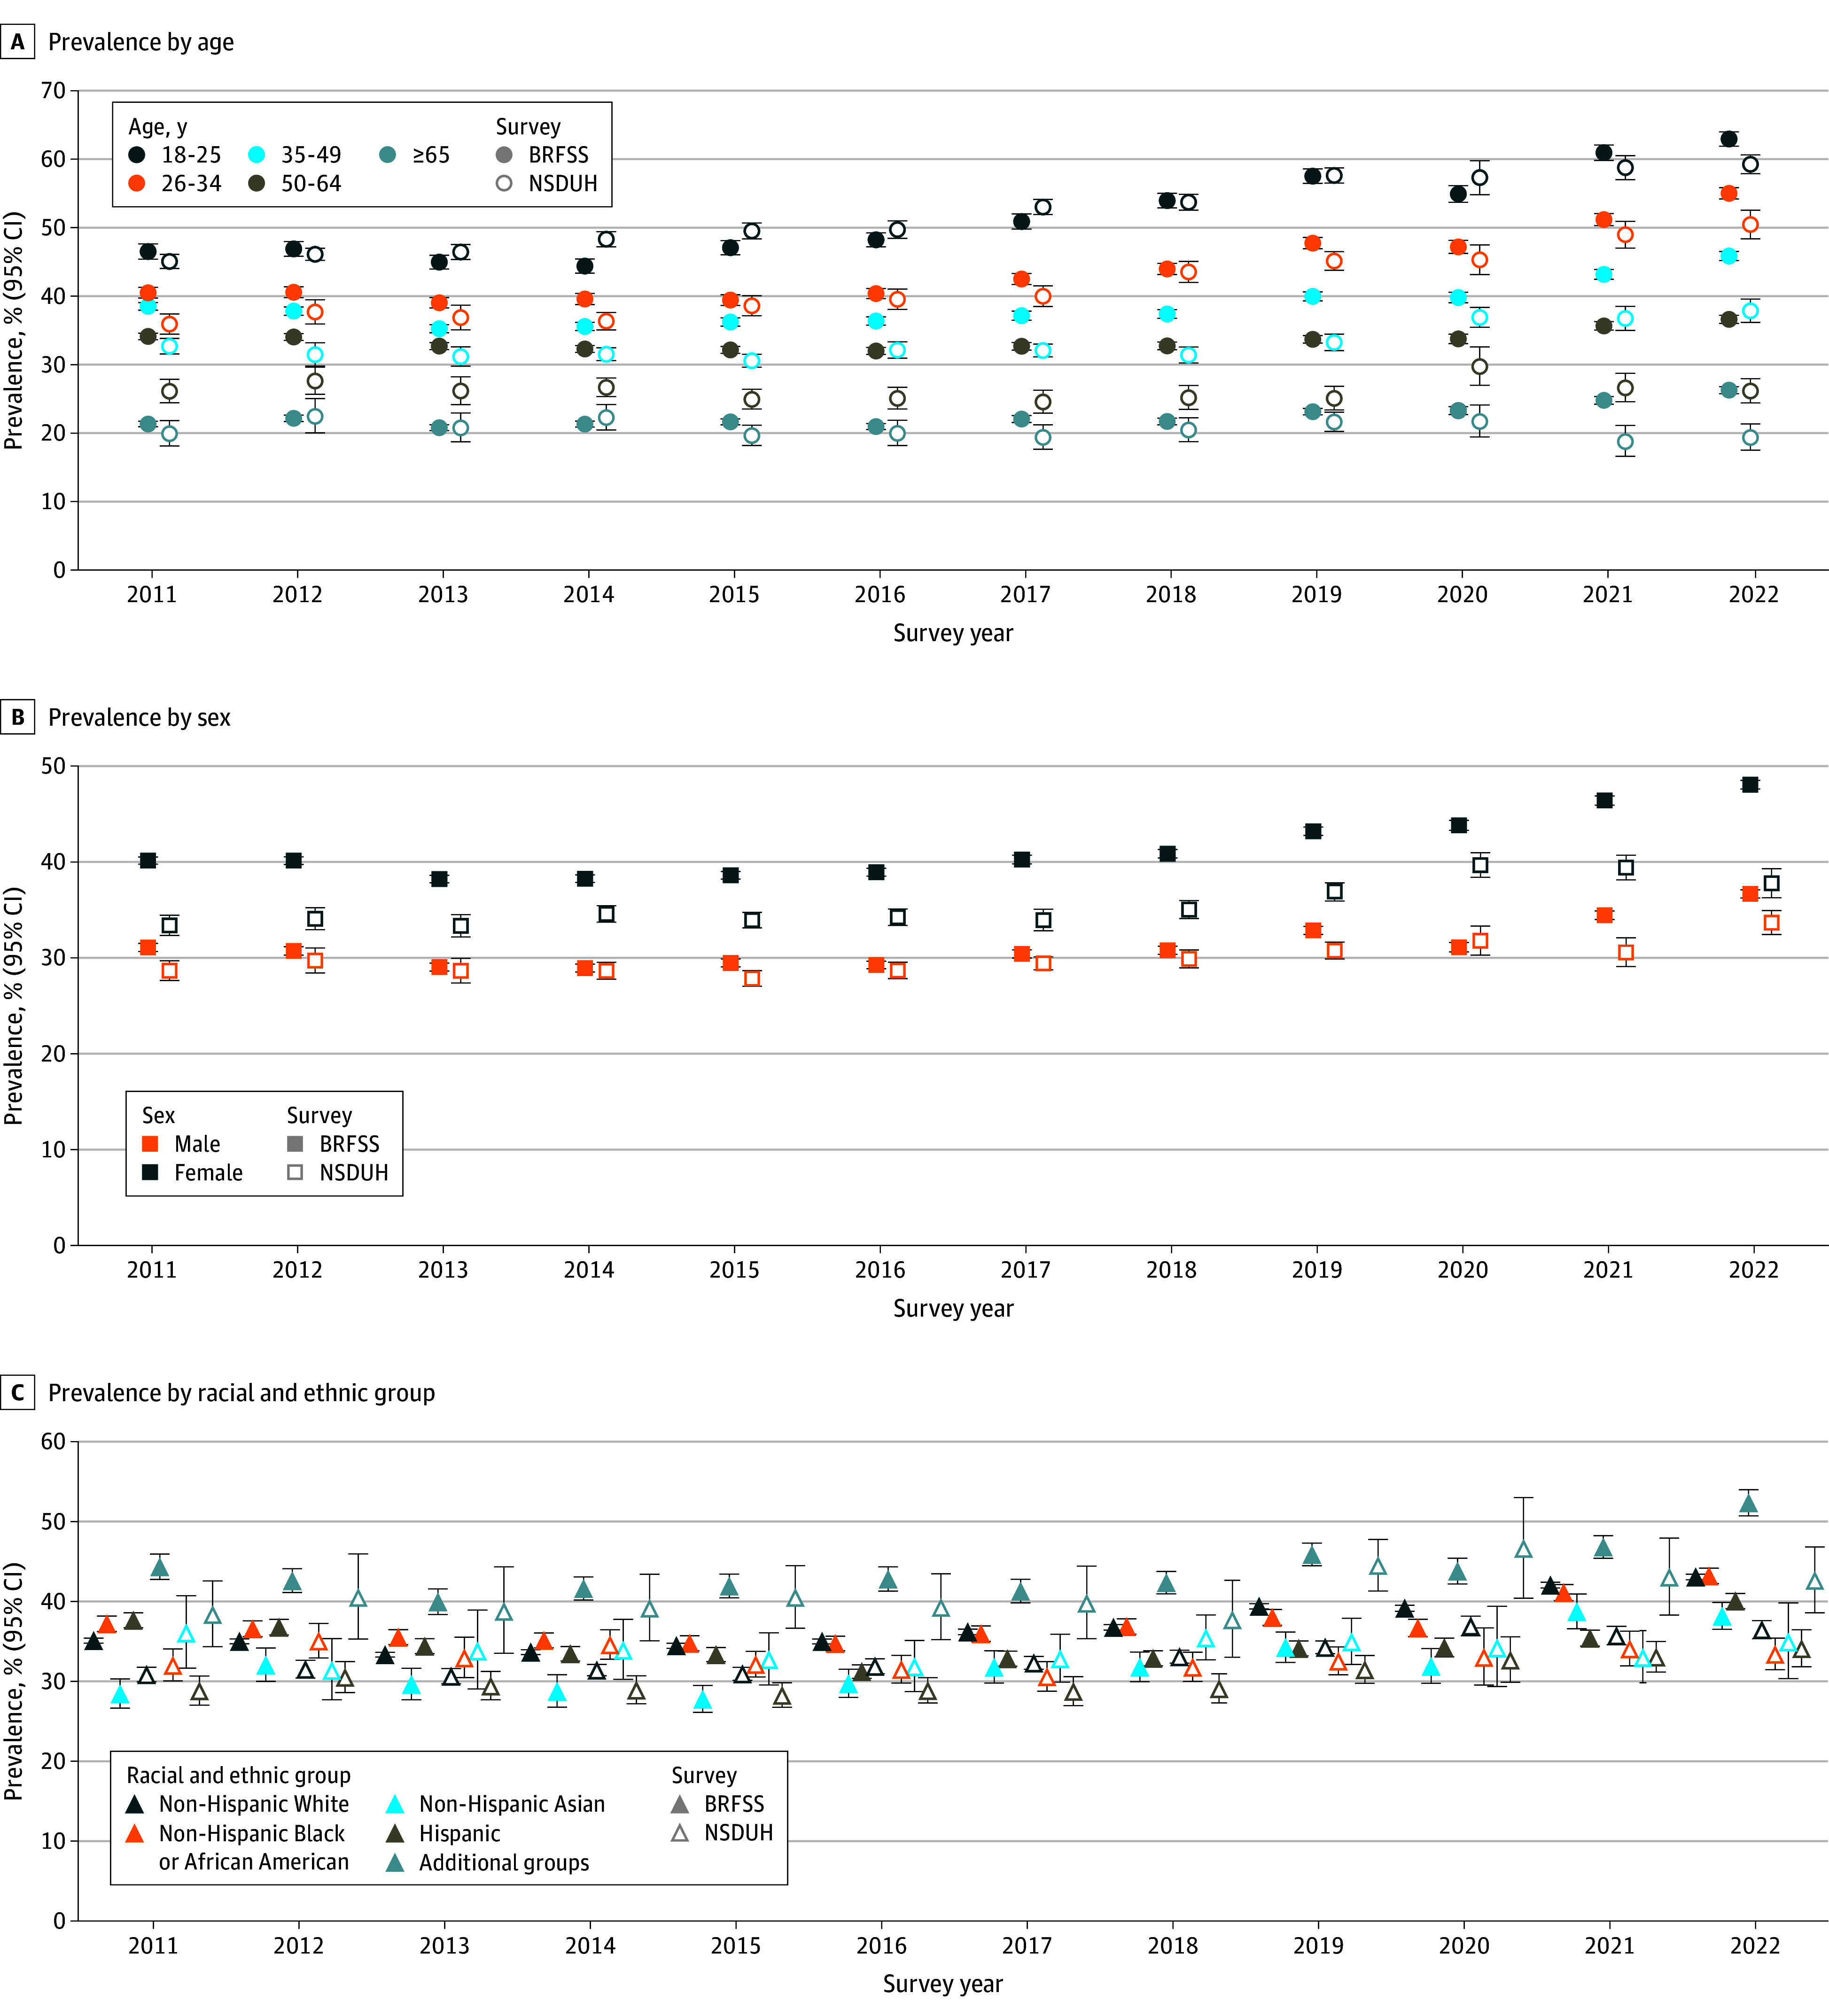Click the Non-Hispanic Asian cyan triangle marker

point(395,1805)
